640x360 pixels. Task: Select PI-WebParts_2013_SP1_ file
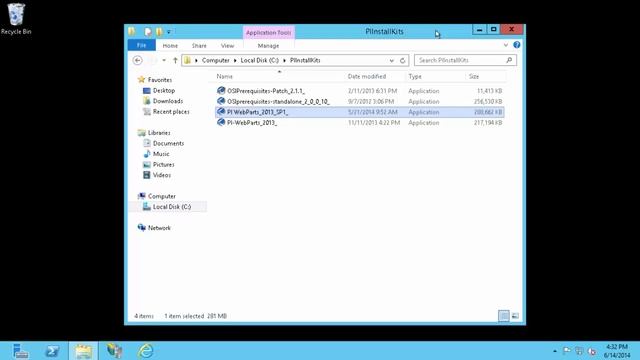coord(258,112)
